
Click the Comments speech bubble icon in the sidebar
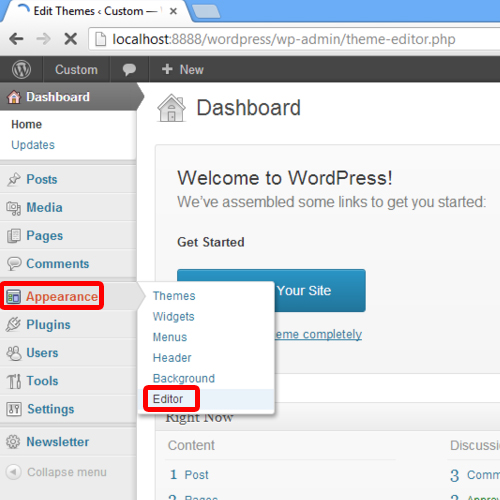tap(14, 264)
